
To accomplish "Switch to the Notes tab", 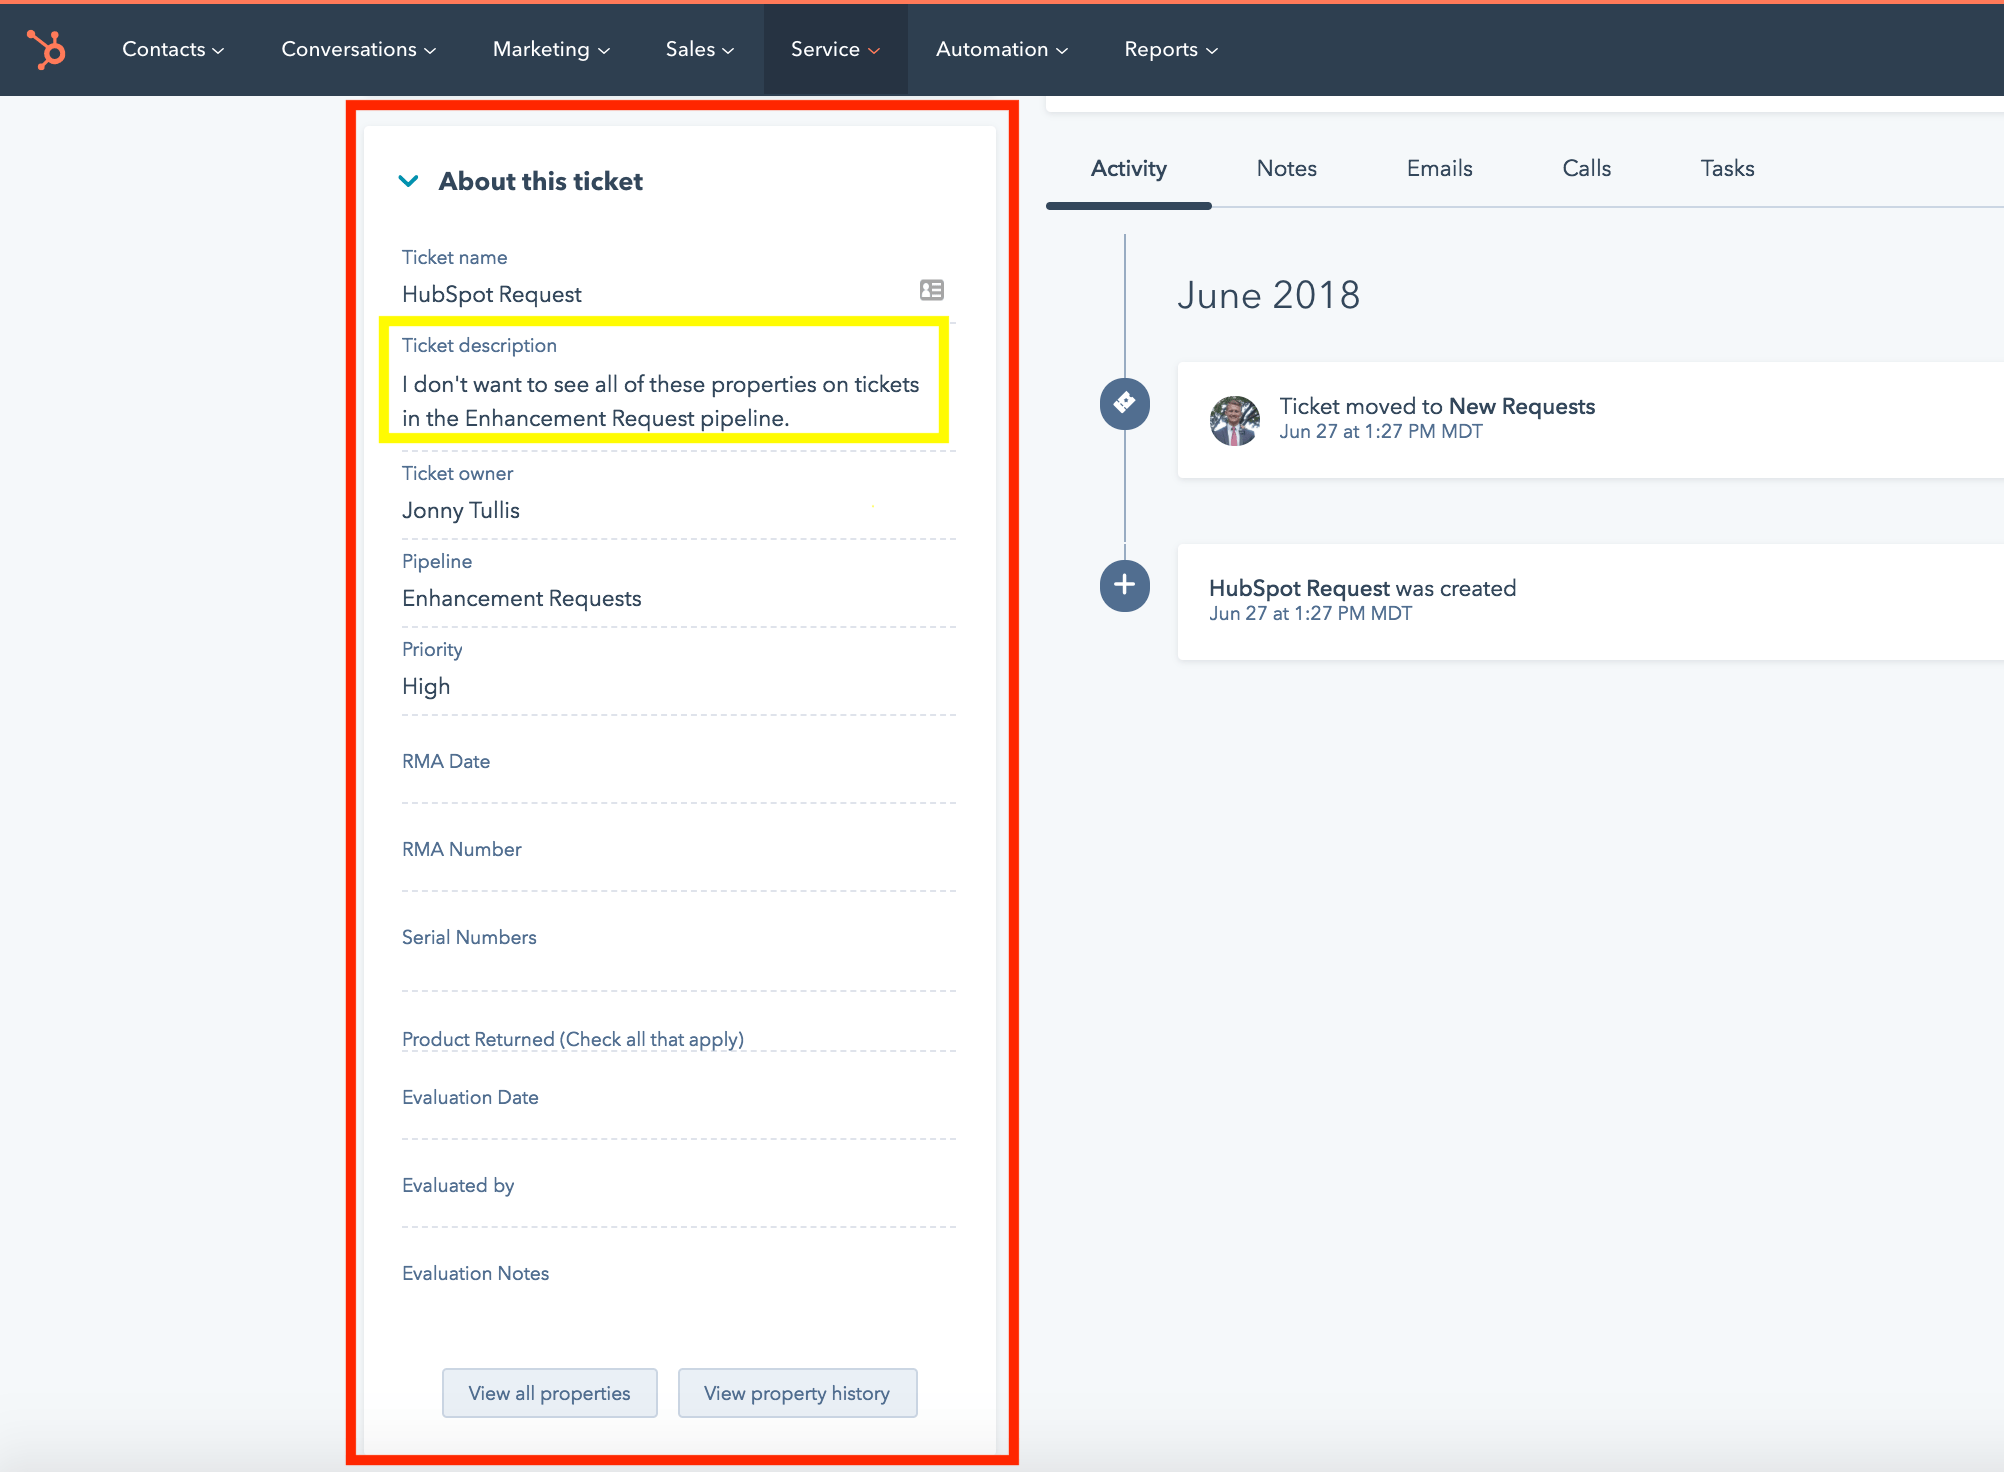I will click(1286, 168).
